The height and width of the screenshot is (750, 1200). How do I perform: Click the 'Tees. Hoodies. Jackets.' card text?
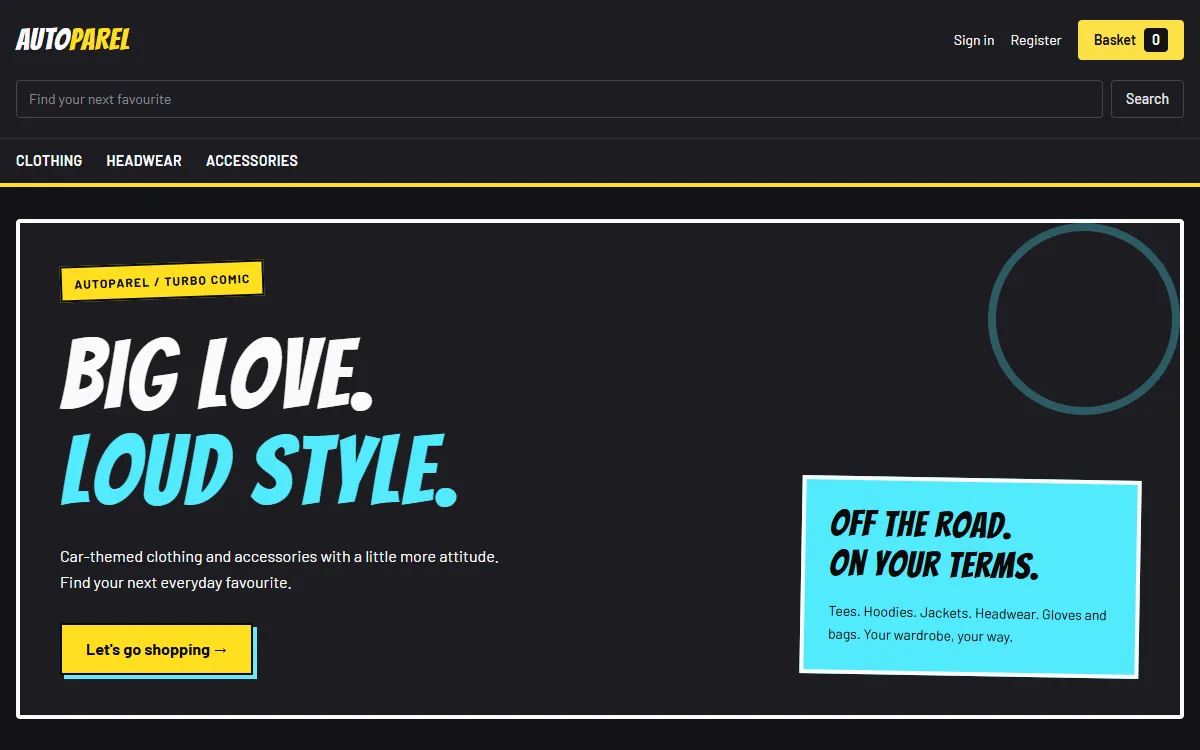pyautogui.click(x=967, y=625)
